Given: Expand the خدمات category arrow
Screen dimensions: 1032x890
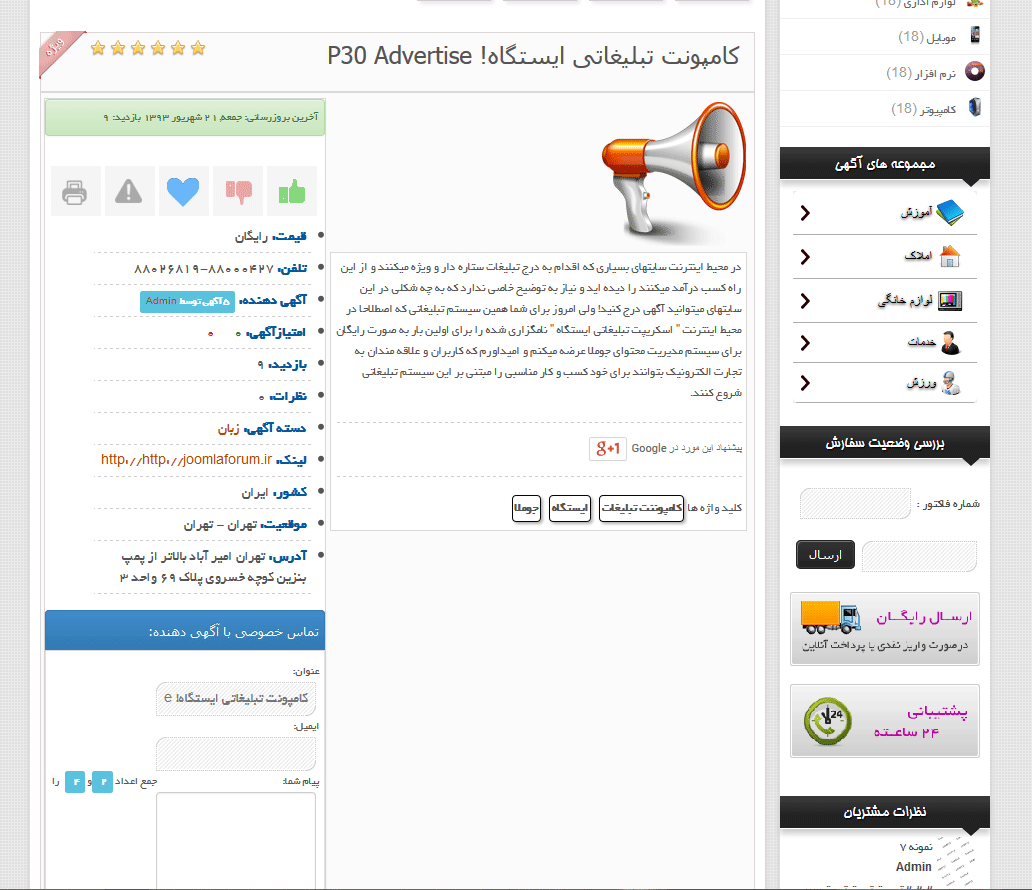Looking at the screenshot, I should click(x=805, y=343).
